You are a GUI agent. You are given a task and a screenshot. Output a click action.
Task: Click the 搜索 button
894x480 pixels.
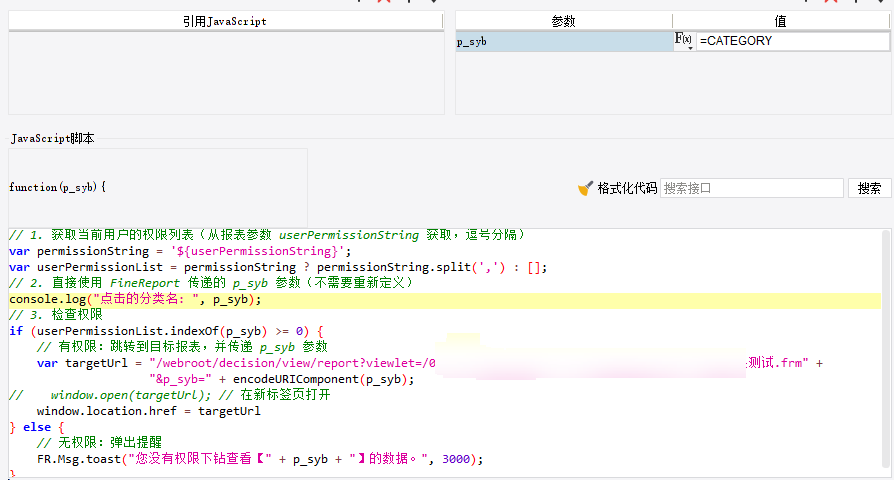click(x=869, y=188)
